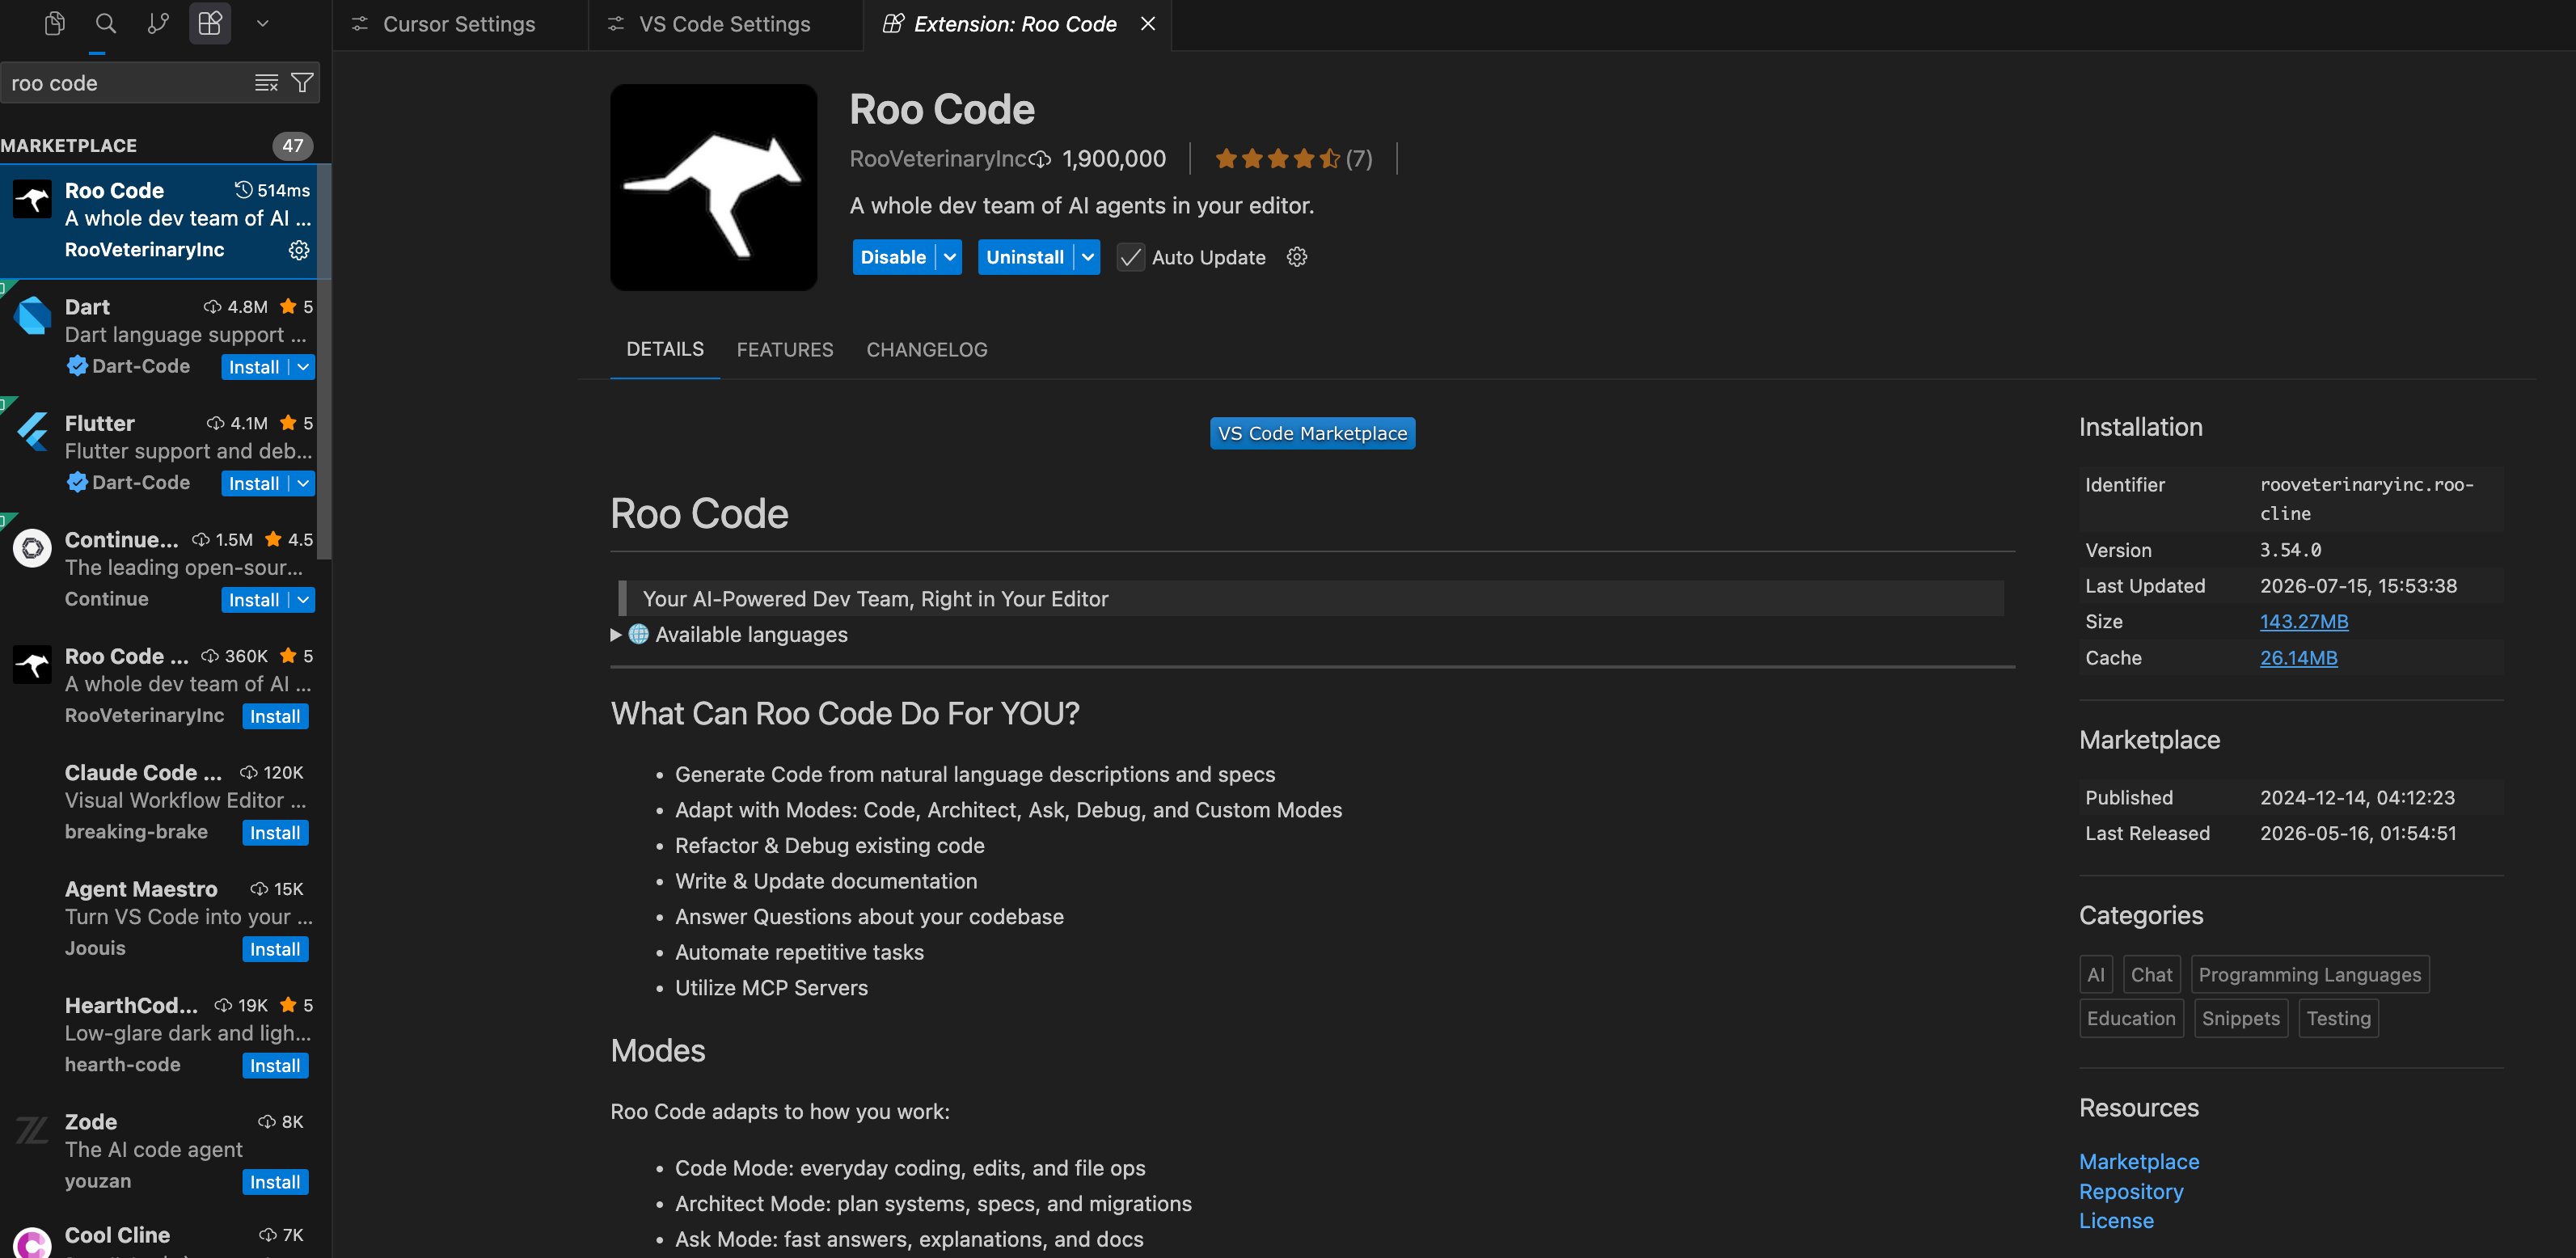Open the Explorer files icon

click(x=55, y=23)
